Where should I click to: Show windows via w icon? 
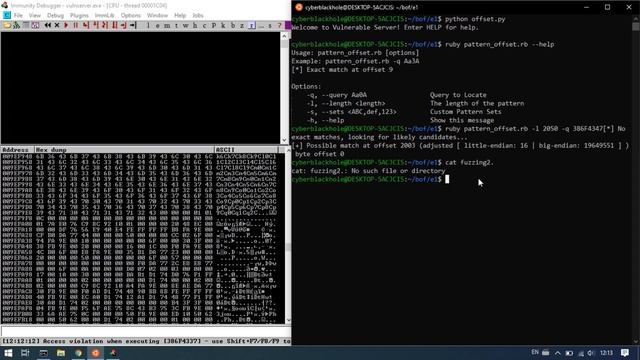pos(185,25)
